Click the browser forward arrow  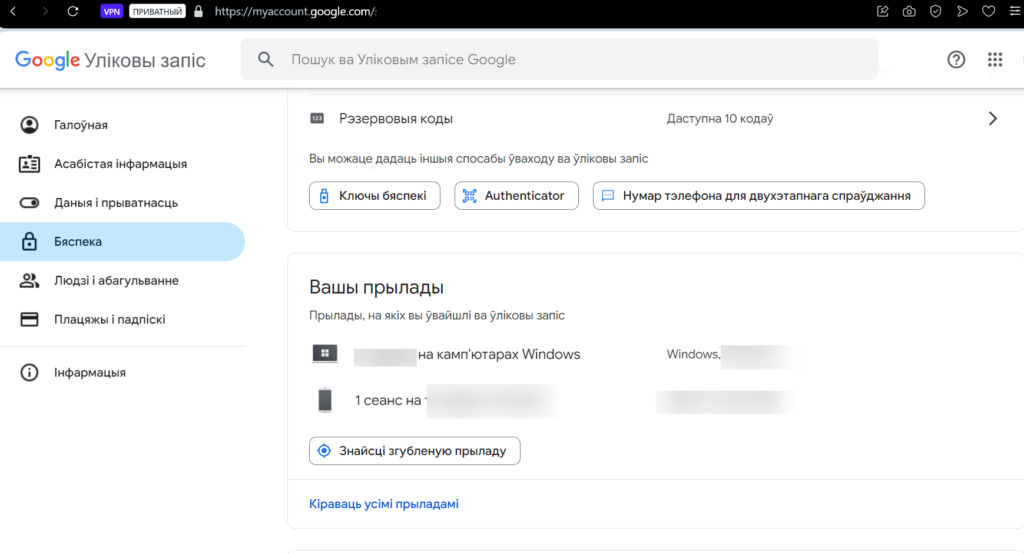pyautogui.click(x=44, y=11)
